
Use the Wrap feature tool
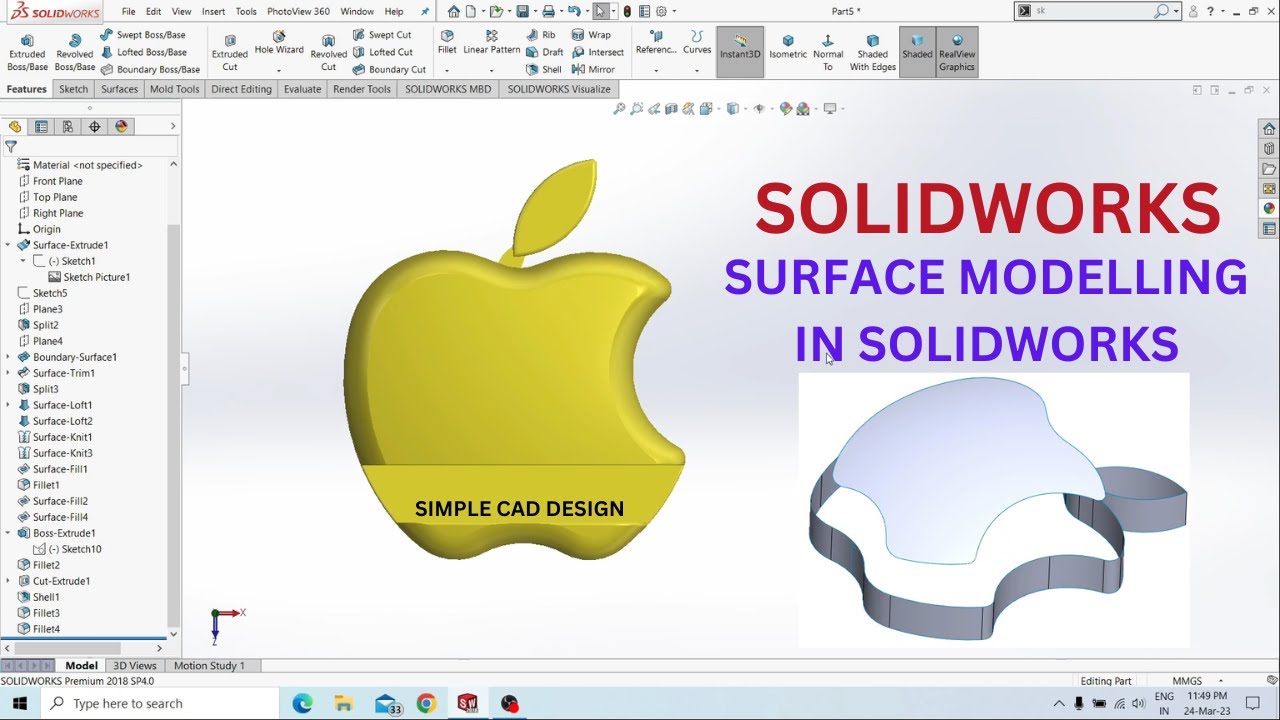(591, 35)
